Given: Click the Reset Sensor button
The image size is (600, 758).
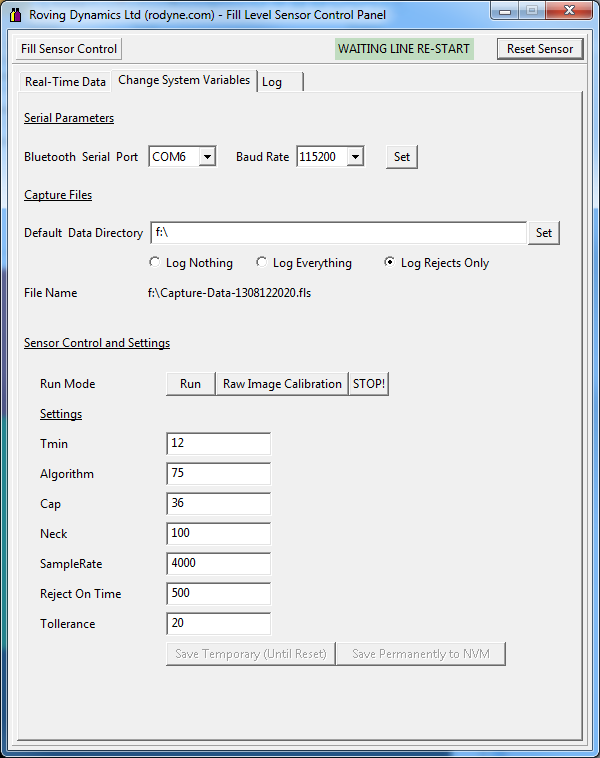Looking at the screenshot, I should pos(540,49).
